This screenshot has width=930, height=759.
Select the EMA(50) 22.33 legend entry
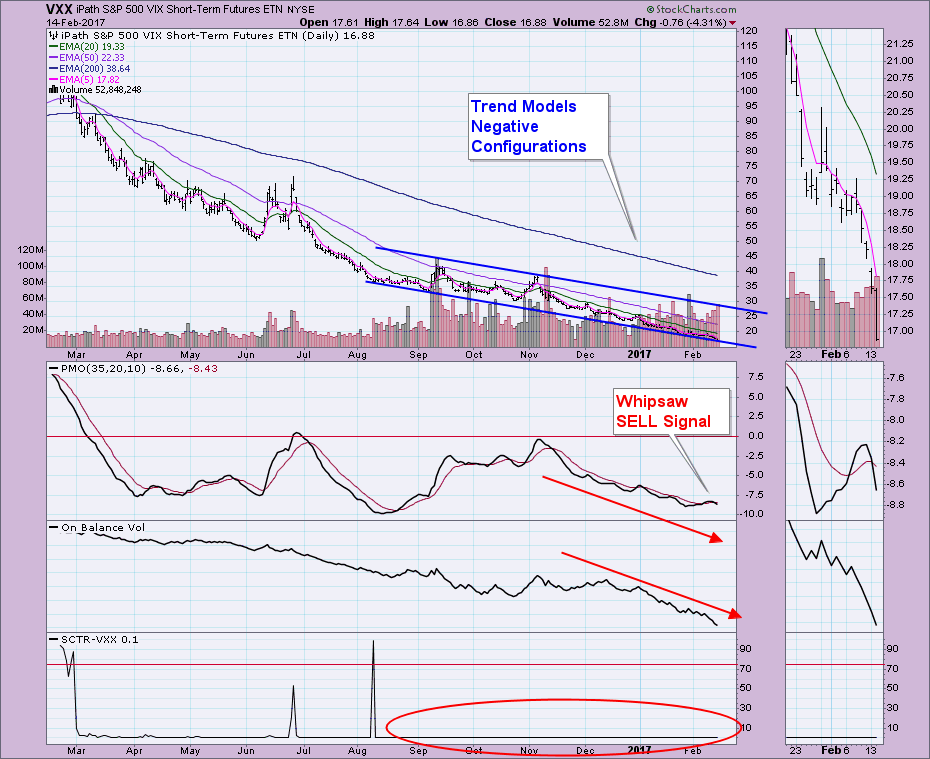87,58
